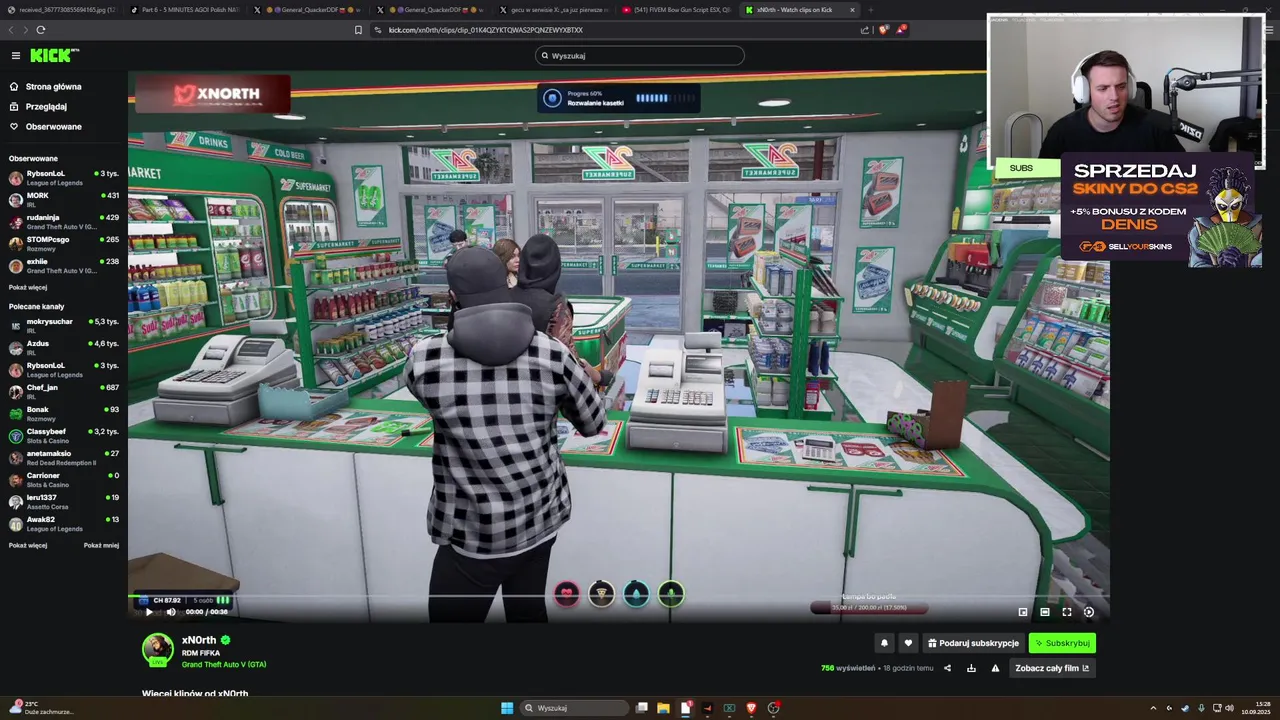Open the anetamaksio channel
Screen dimensions: 1280x720
(x=64, y=458)
